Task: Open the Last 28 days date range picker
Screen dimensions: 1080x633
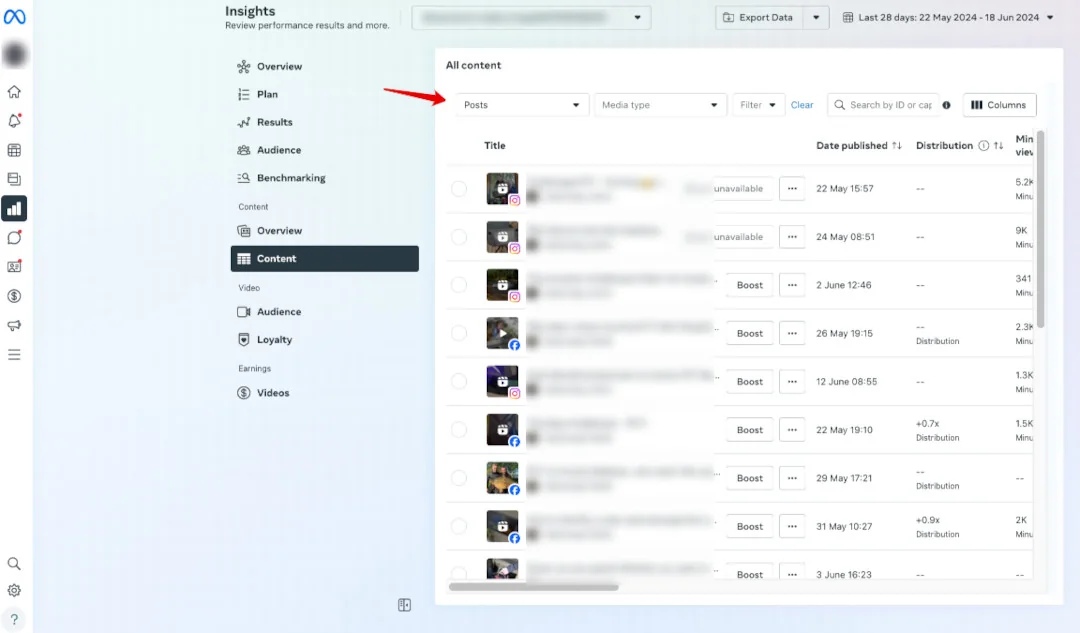Action: [948, 17]
